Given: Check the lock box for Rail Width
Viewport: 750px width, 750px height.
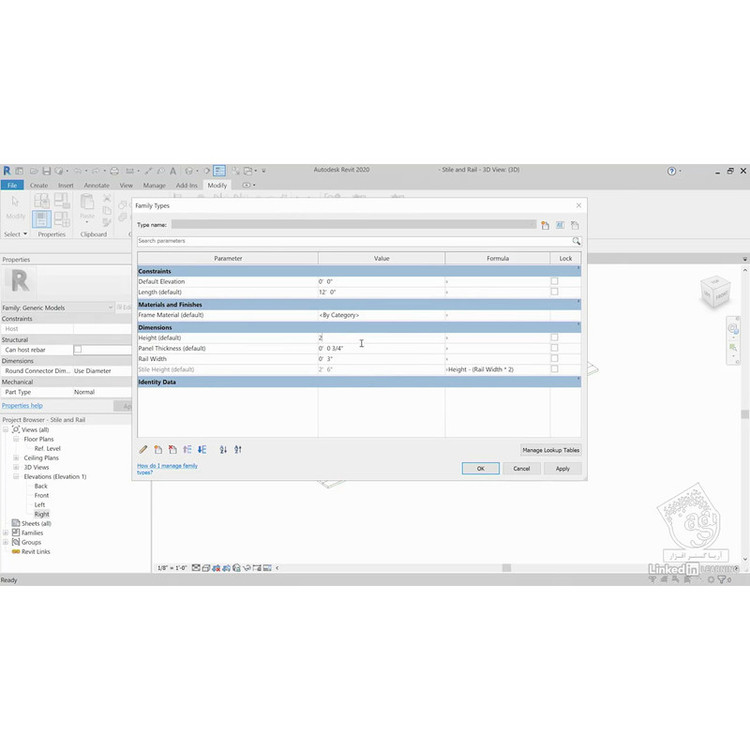Looking at the screenshot, I should [x=555, y=358].
